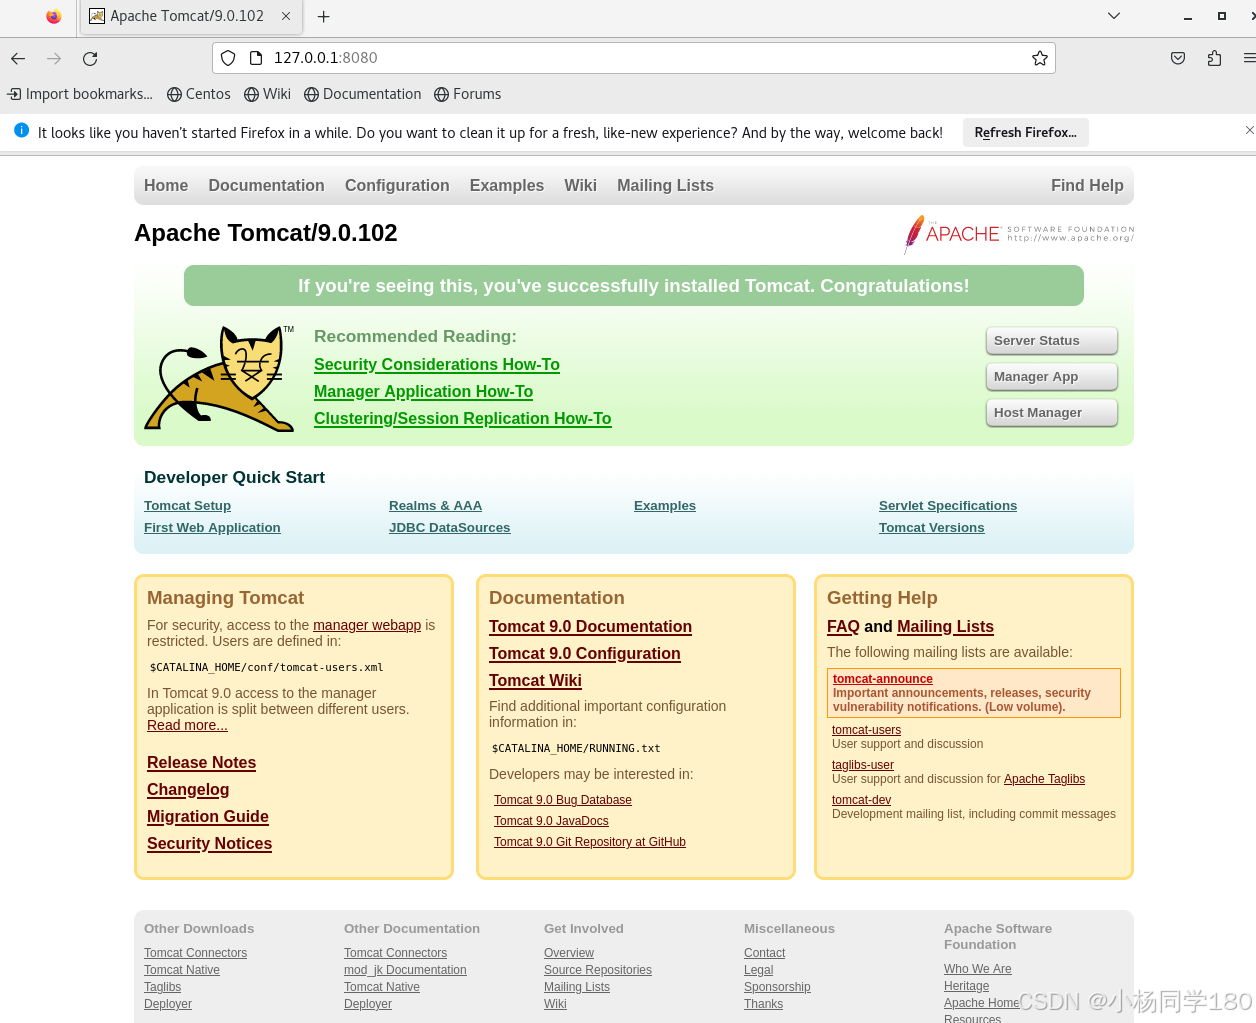Click the Tomcat cat logo image
This screenshot has width=1256, height=1023.
point(220,378)
